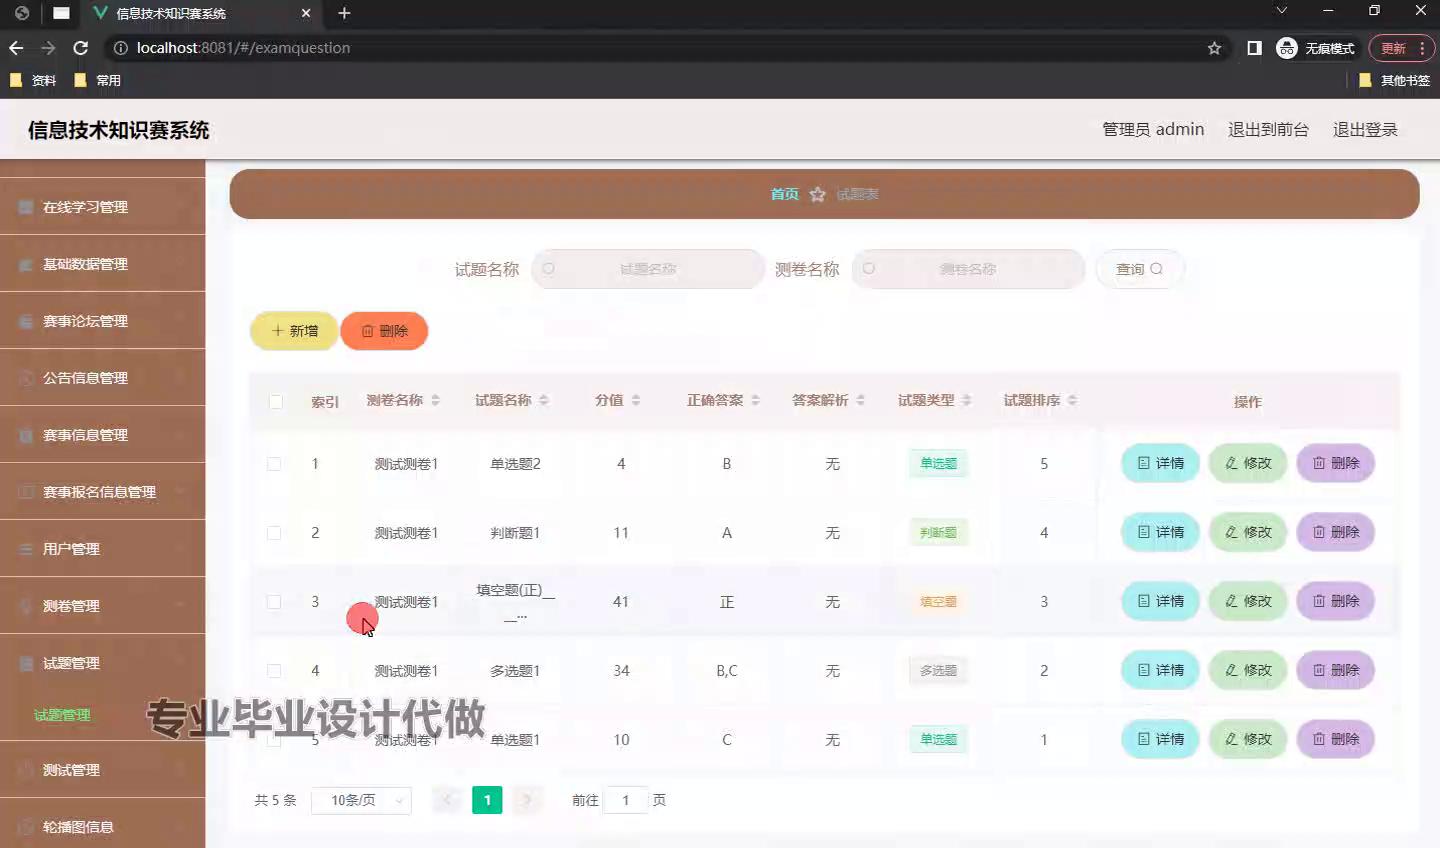Screen dimensions: 1440x848
Task: Click the 试题名称 search input field
Action: coord(648,269)
